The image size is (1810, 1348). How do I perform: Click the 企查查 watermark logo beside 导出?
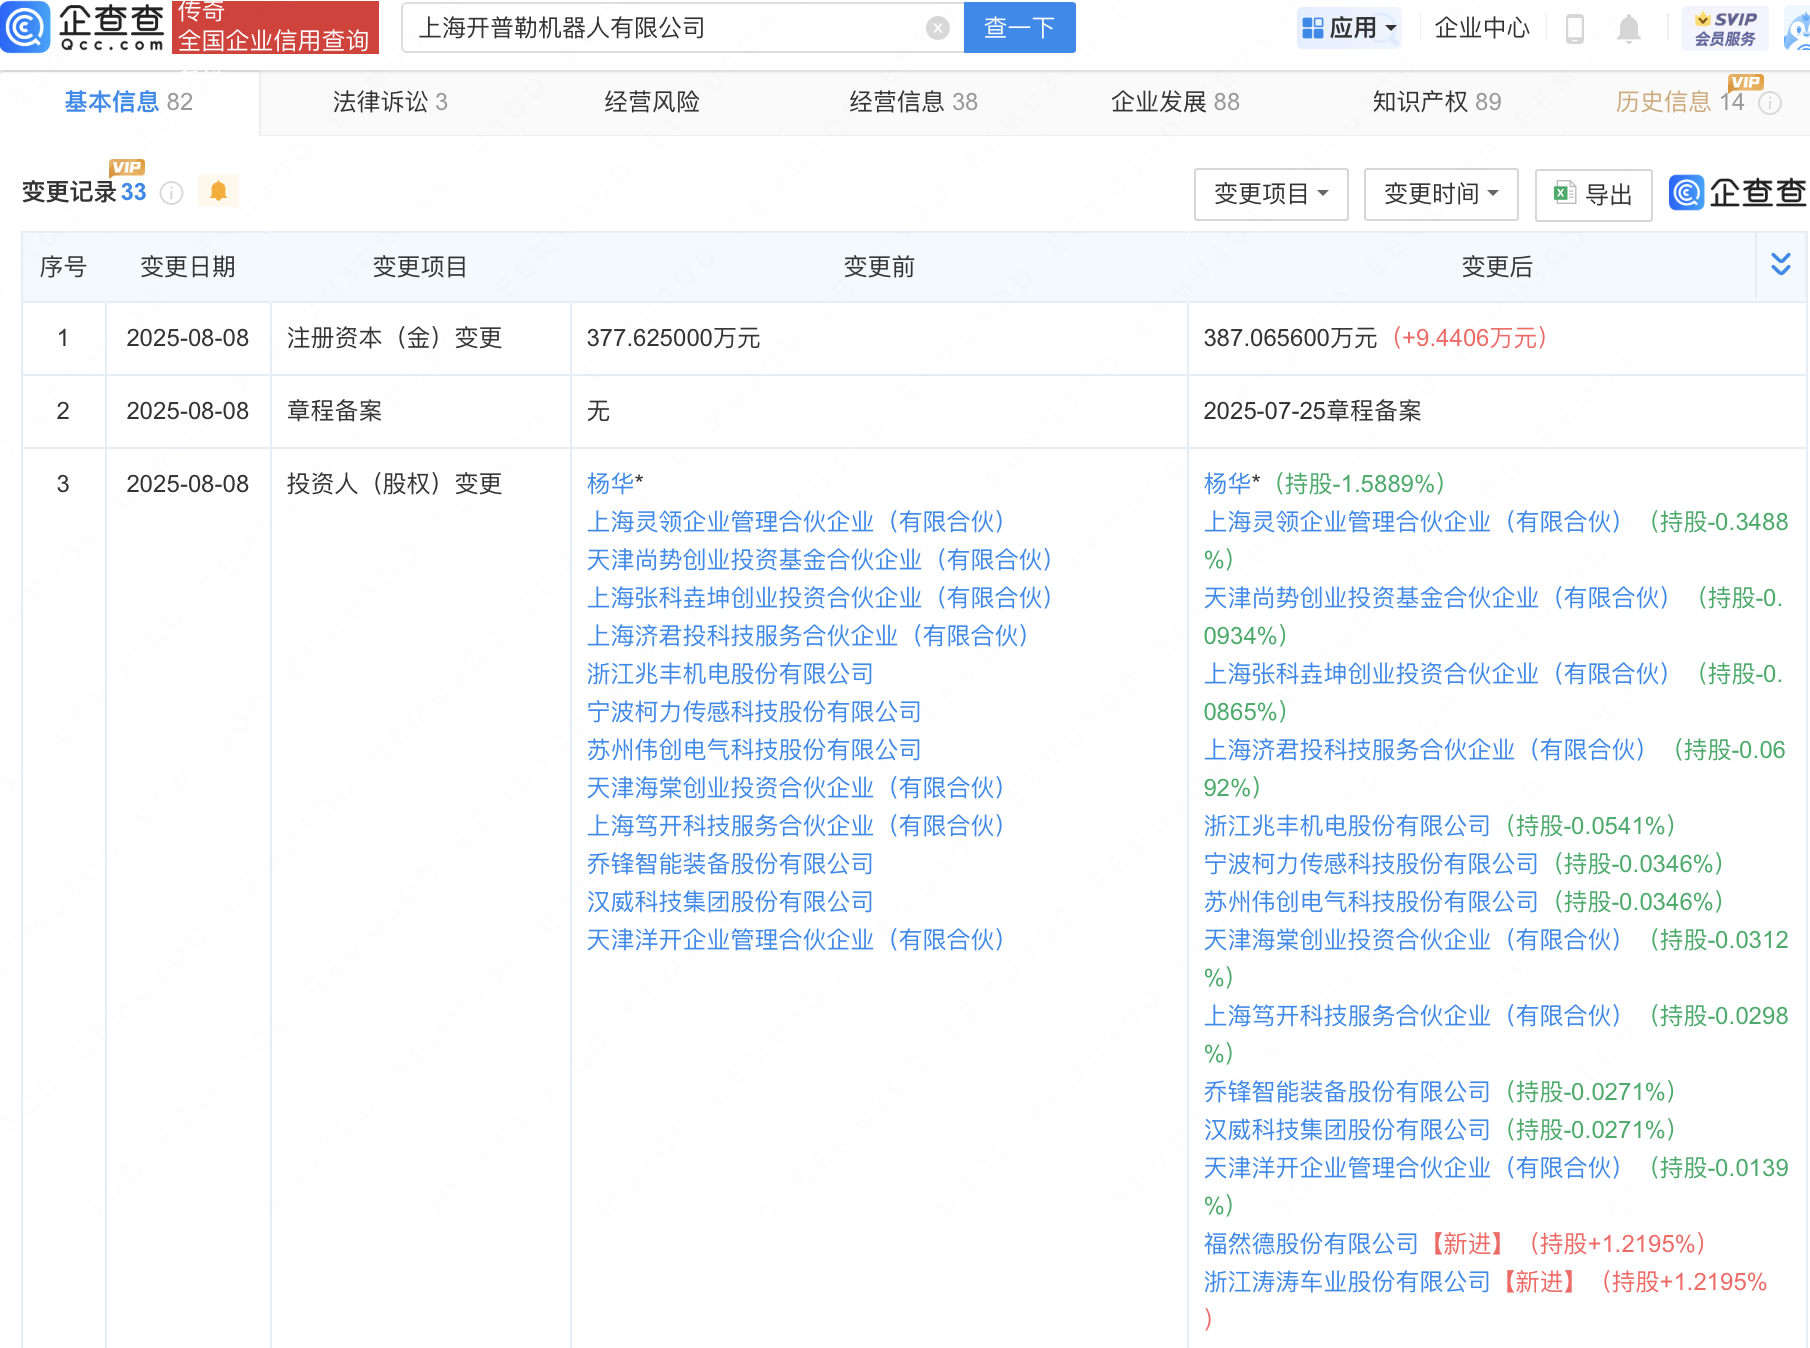pyautogui.click(x=1737, y=193)
